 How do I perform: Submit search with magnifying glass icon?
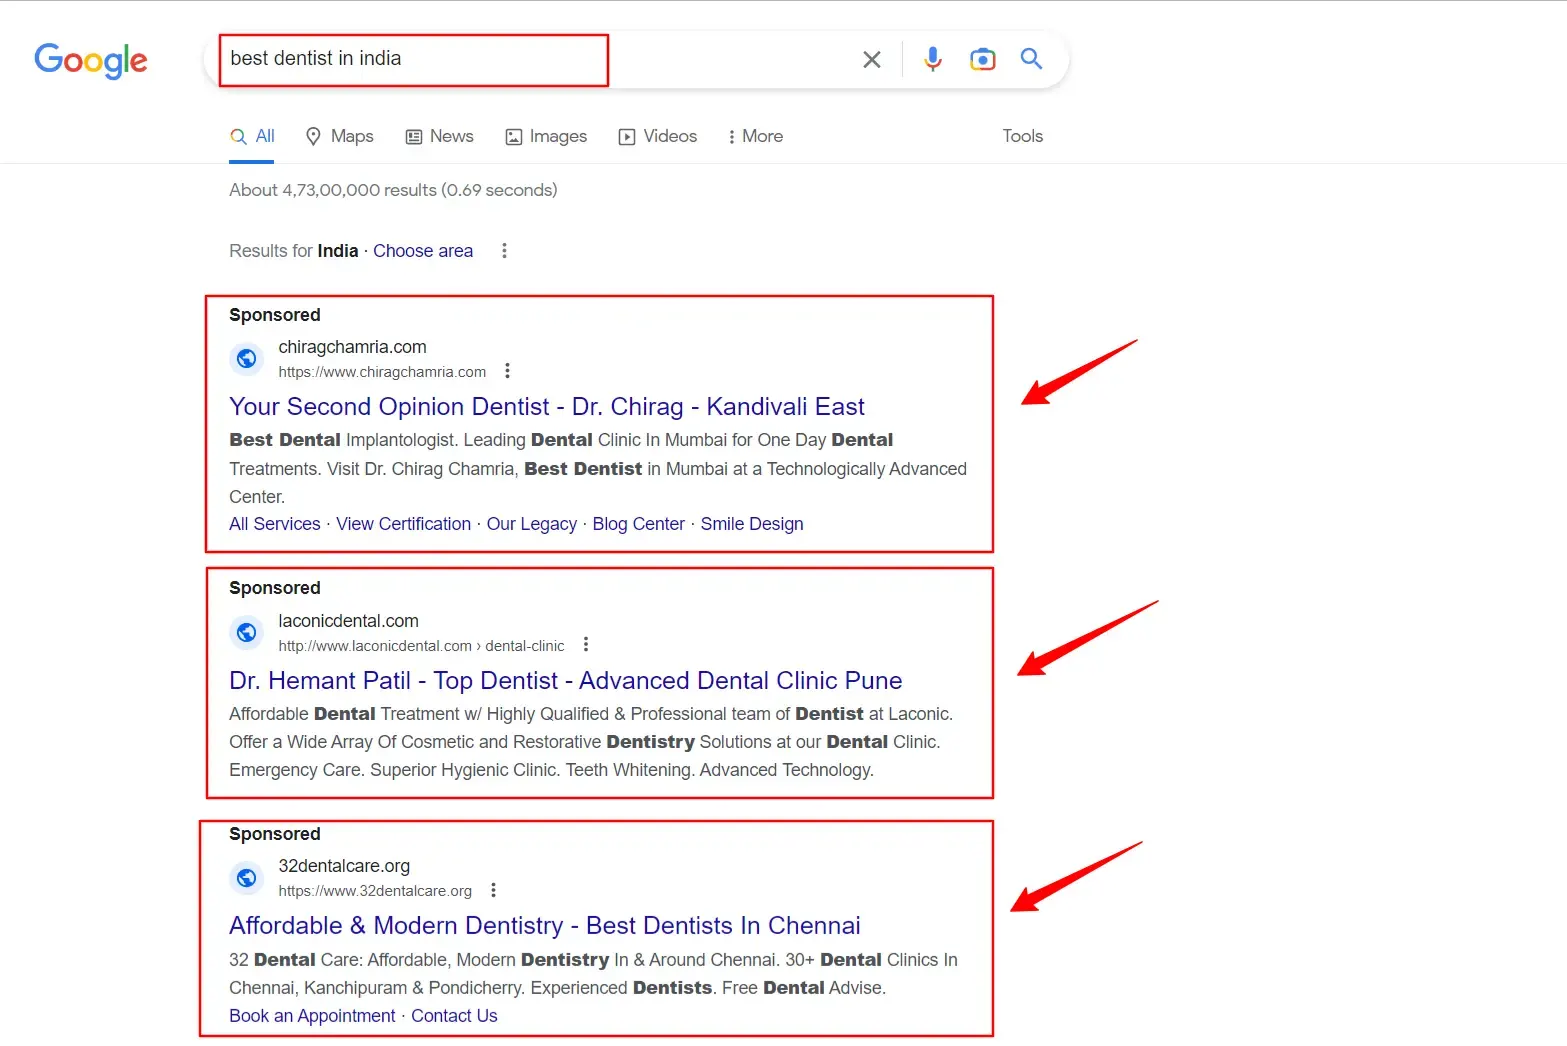coord(1031,59)
